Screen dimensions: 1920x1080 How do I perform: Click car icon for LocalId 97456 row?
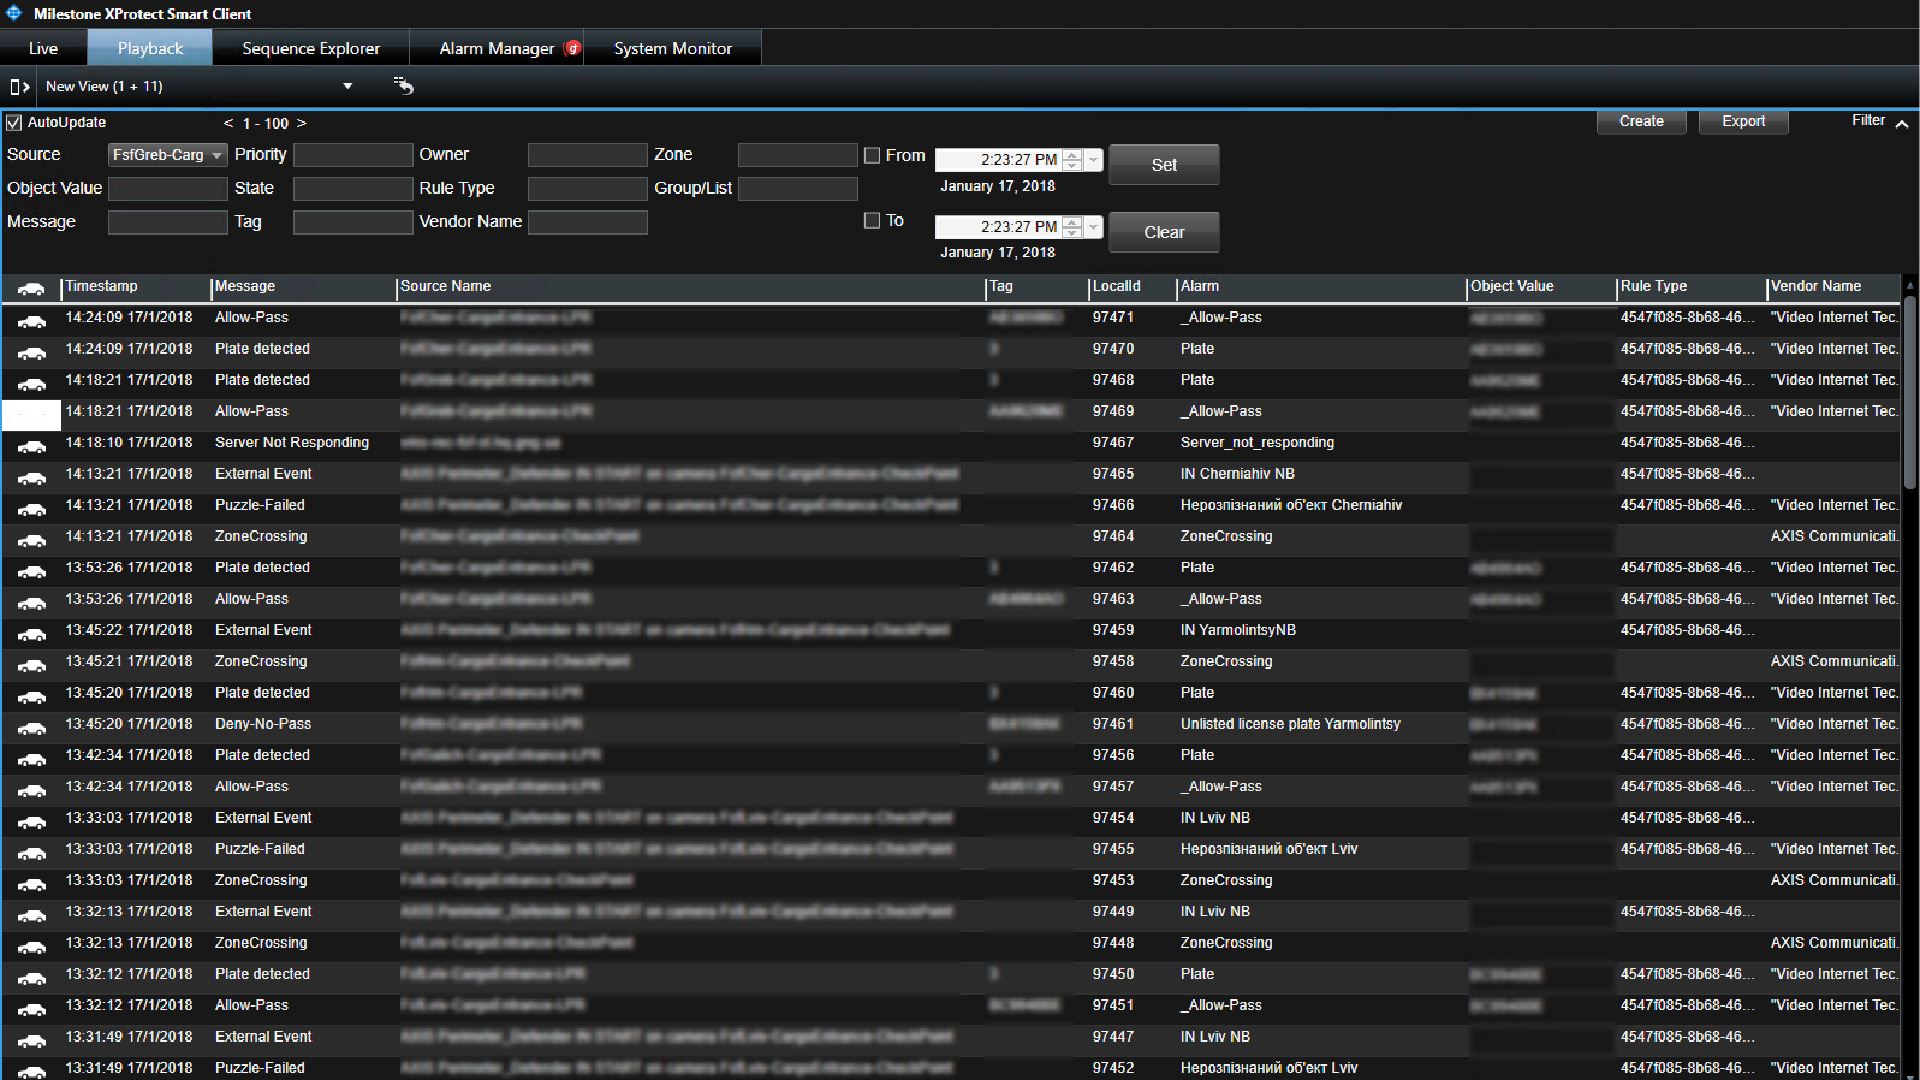pyautogui.click(x=32, y=759)
